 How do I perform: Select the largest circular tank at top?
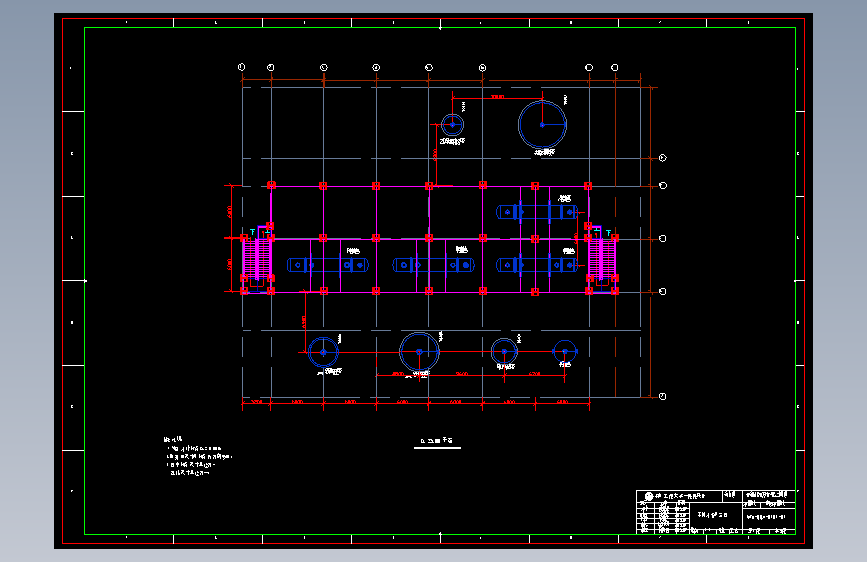pos(542,124)
